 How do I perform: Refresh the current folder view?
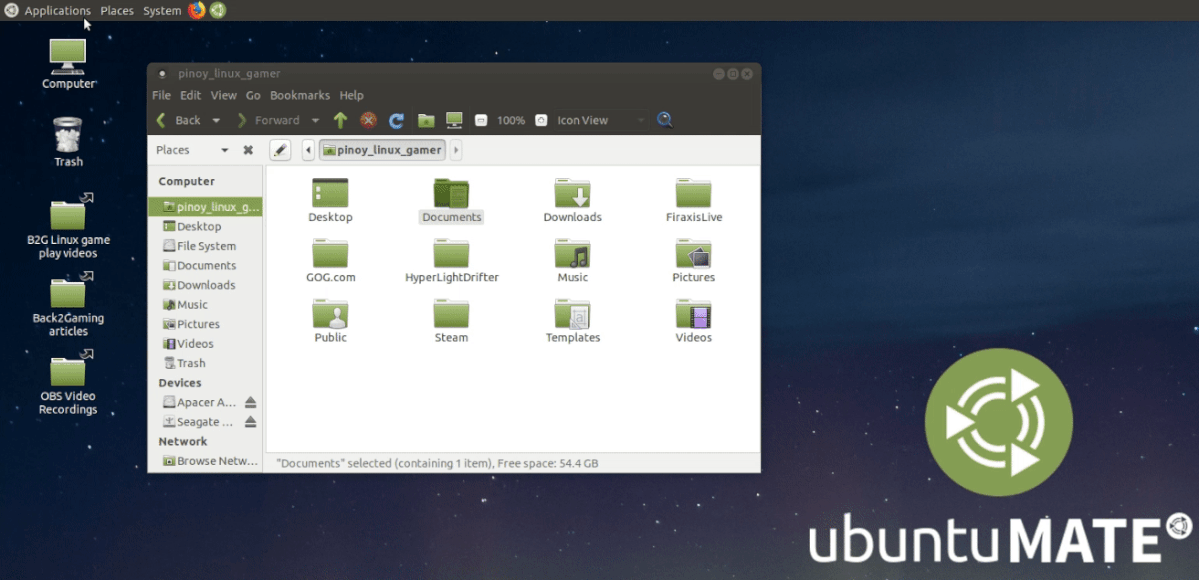tap(397, 119)
